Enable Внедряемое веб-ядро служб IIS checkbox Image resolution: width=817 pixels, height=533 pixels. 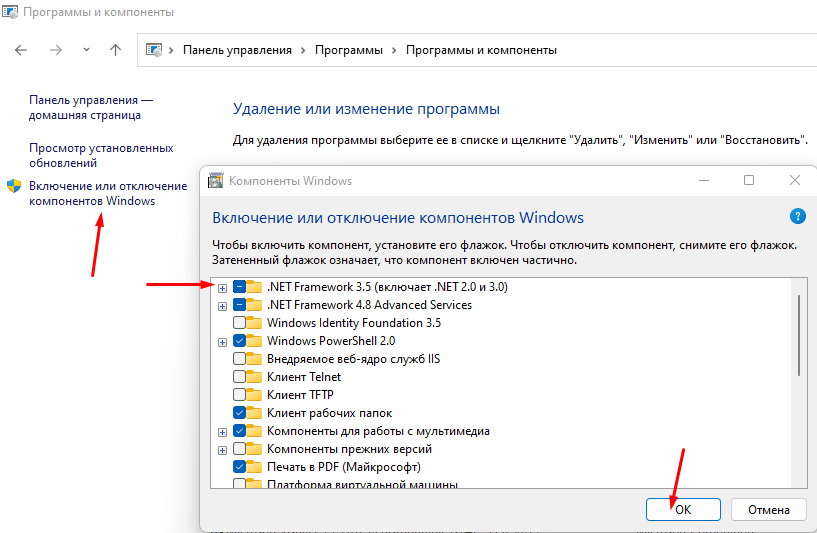(x=239, y=358)
